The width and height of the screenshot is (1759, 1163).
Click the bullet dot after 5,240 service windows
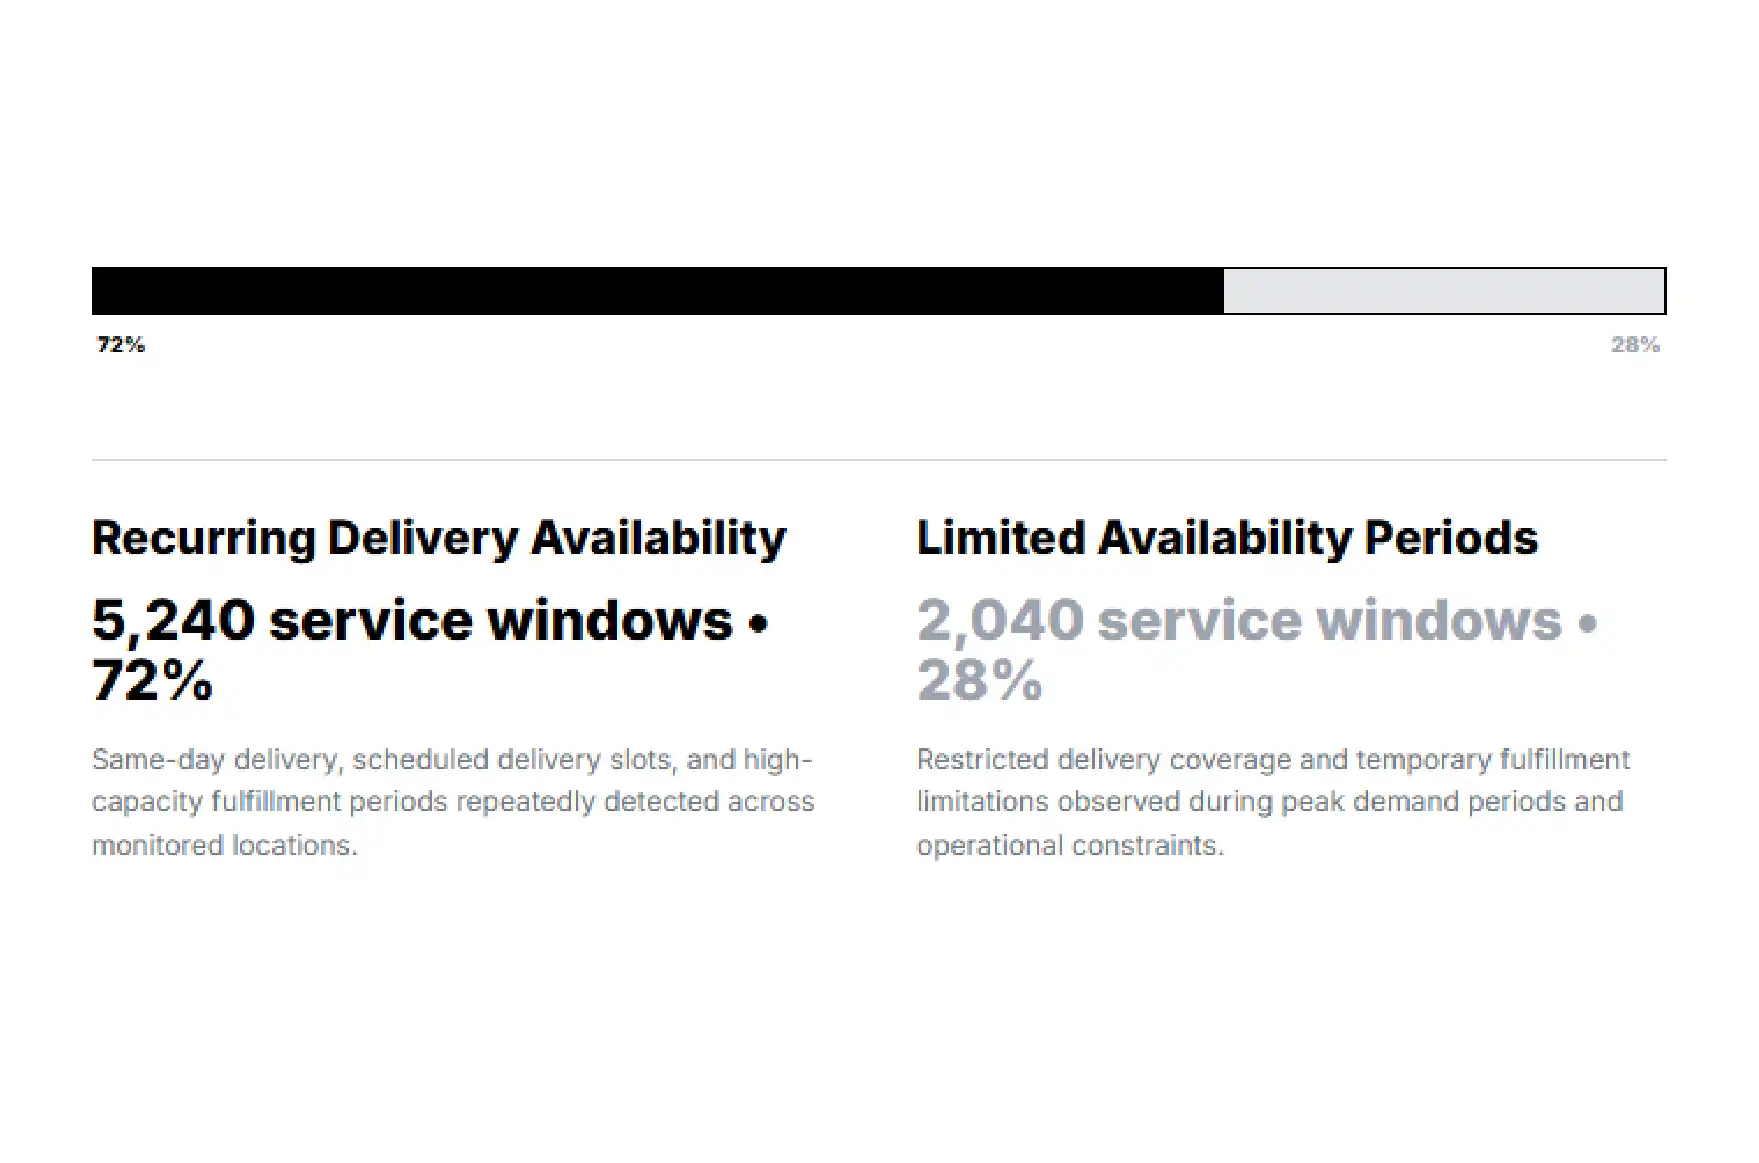pos(759,624)
